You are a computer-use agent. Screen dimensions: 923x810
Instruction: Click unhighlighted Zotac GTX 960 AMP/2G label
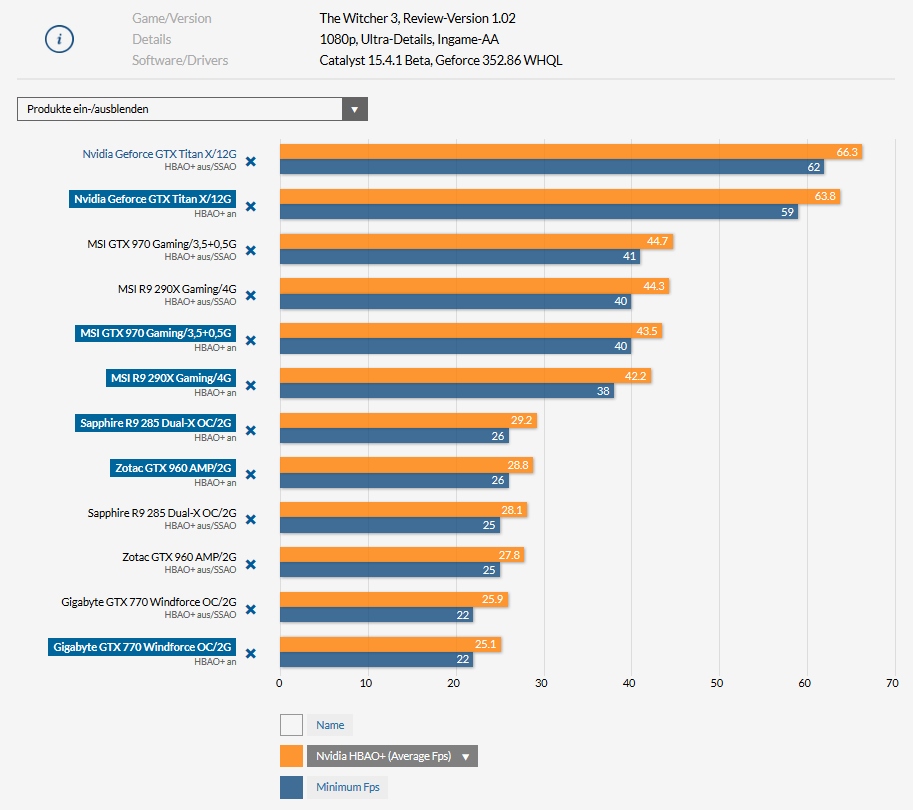click(x=180, y=557)
